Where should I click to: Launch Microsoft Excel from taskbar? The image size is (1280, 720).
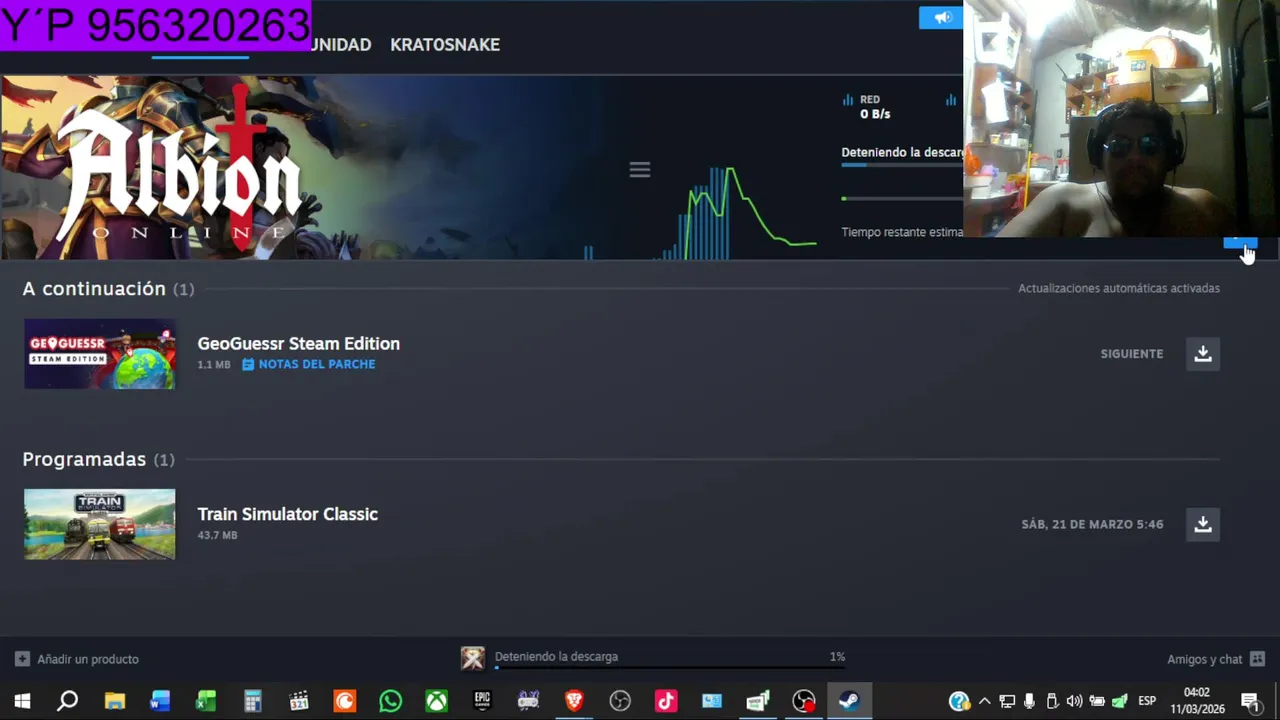(206, 701)
